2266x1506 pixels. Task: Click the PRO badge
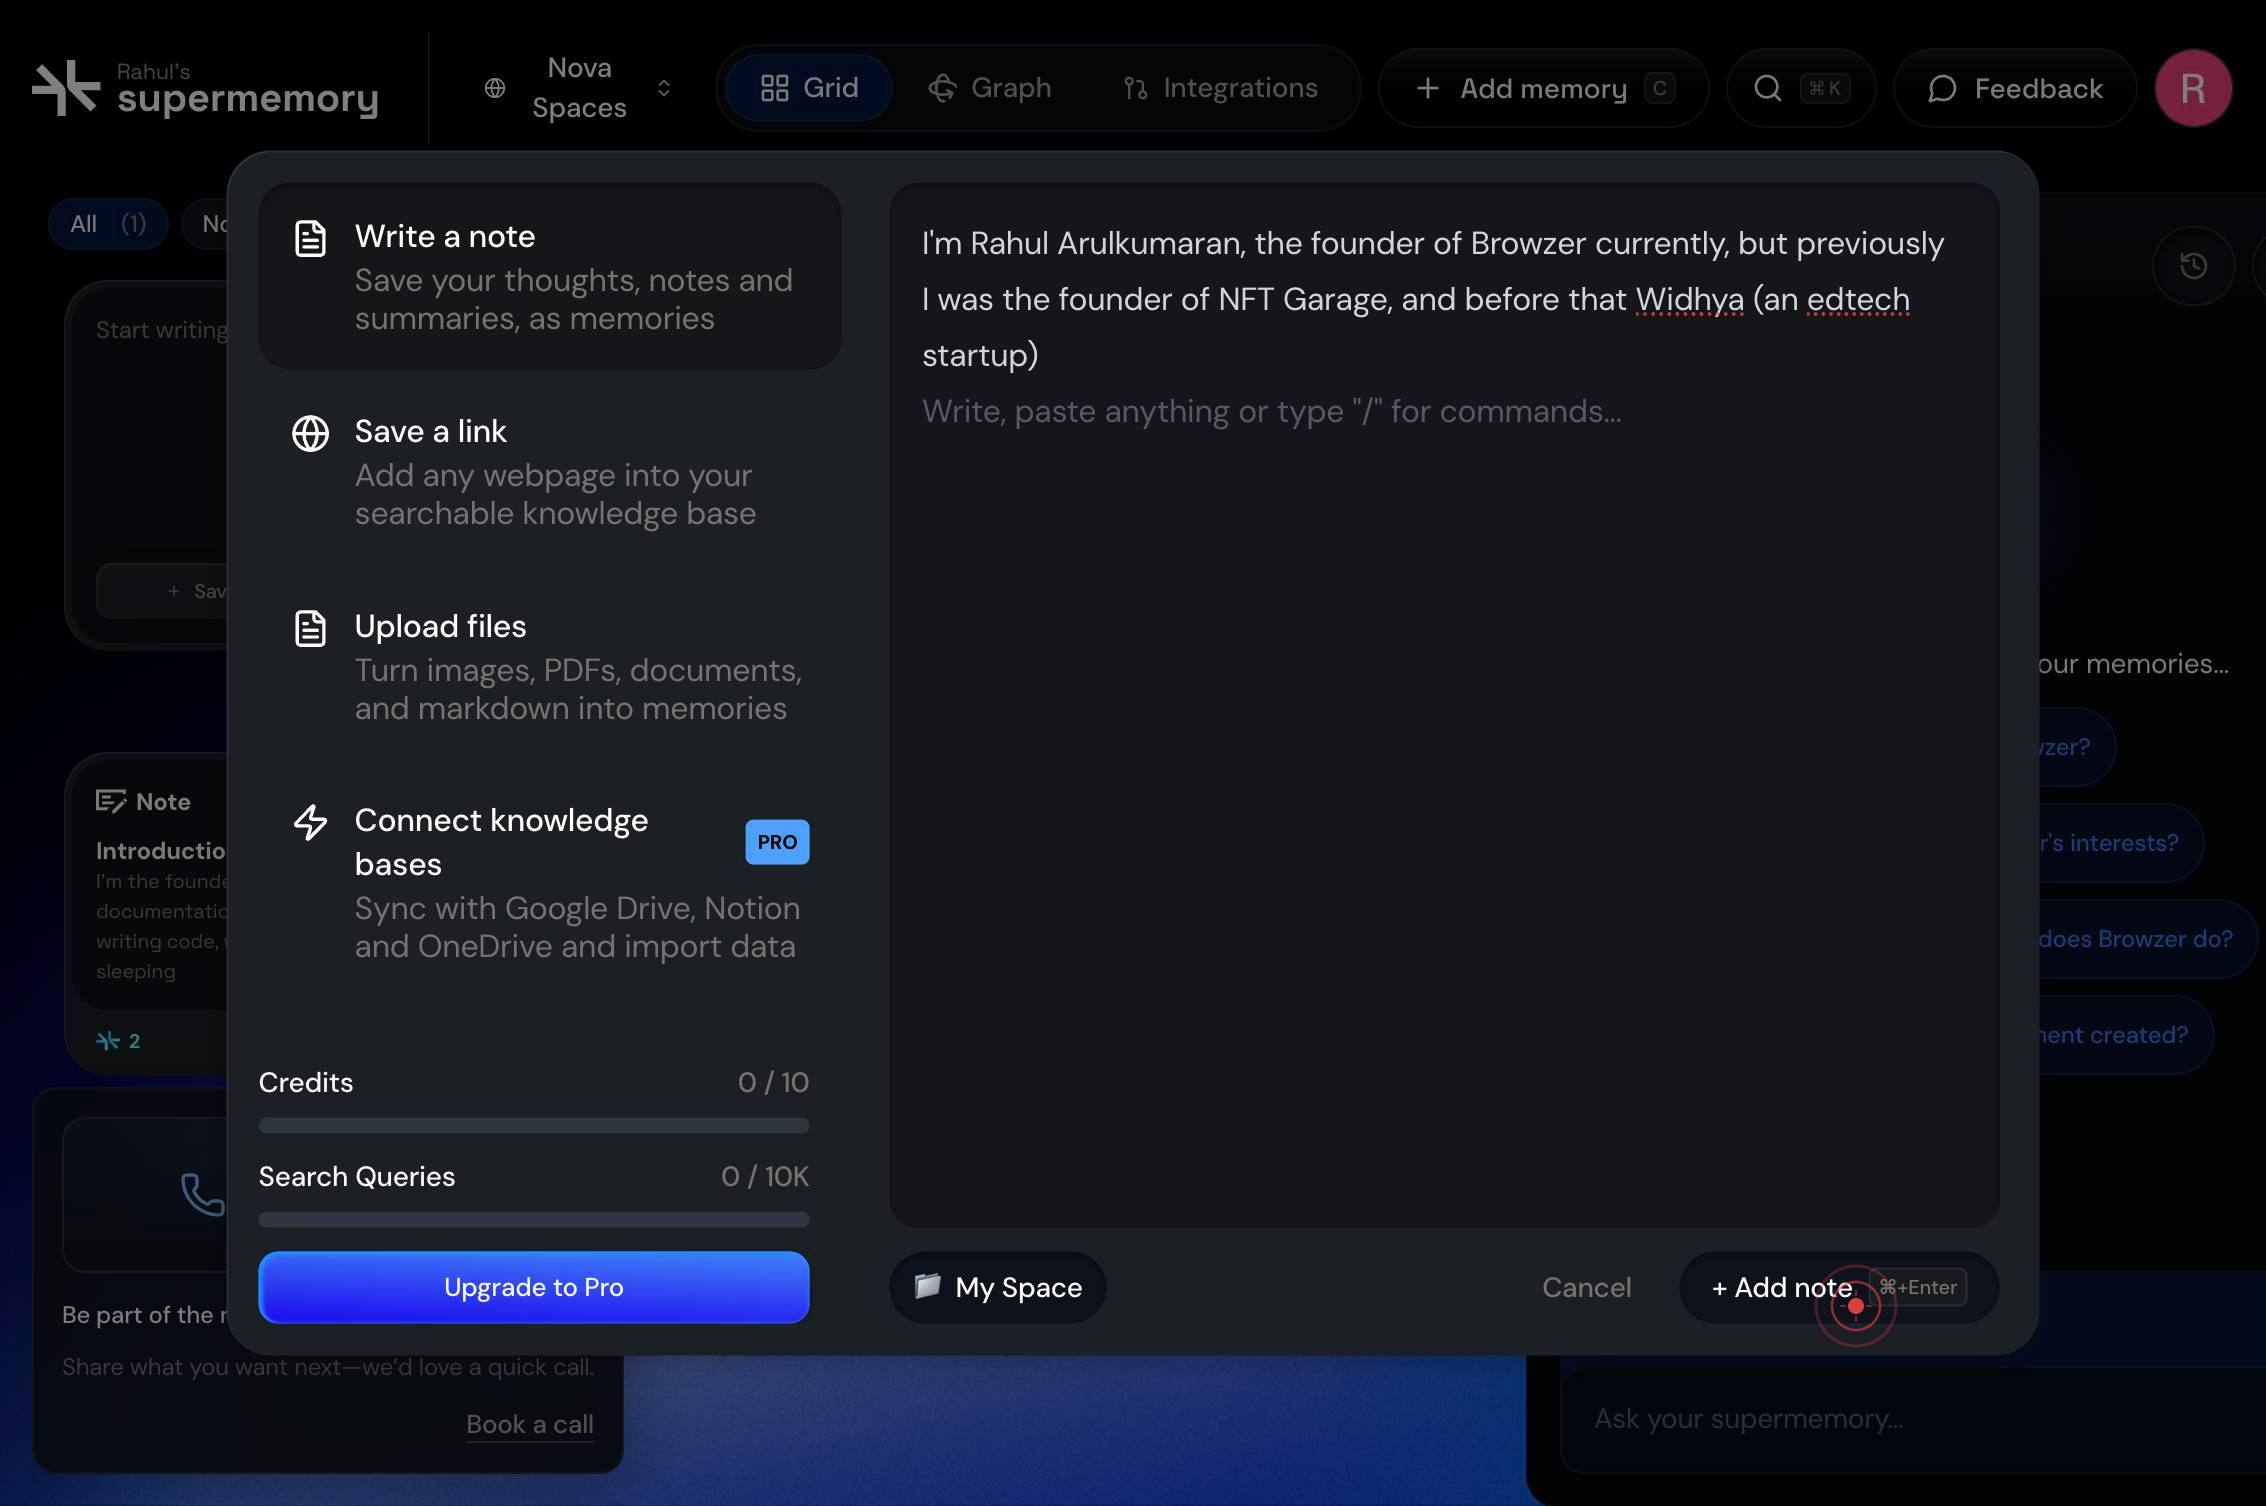coord(777,842)
